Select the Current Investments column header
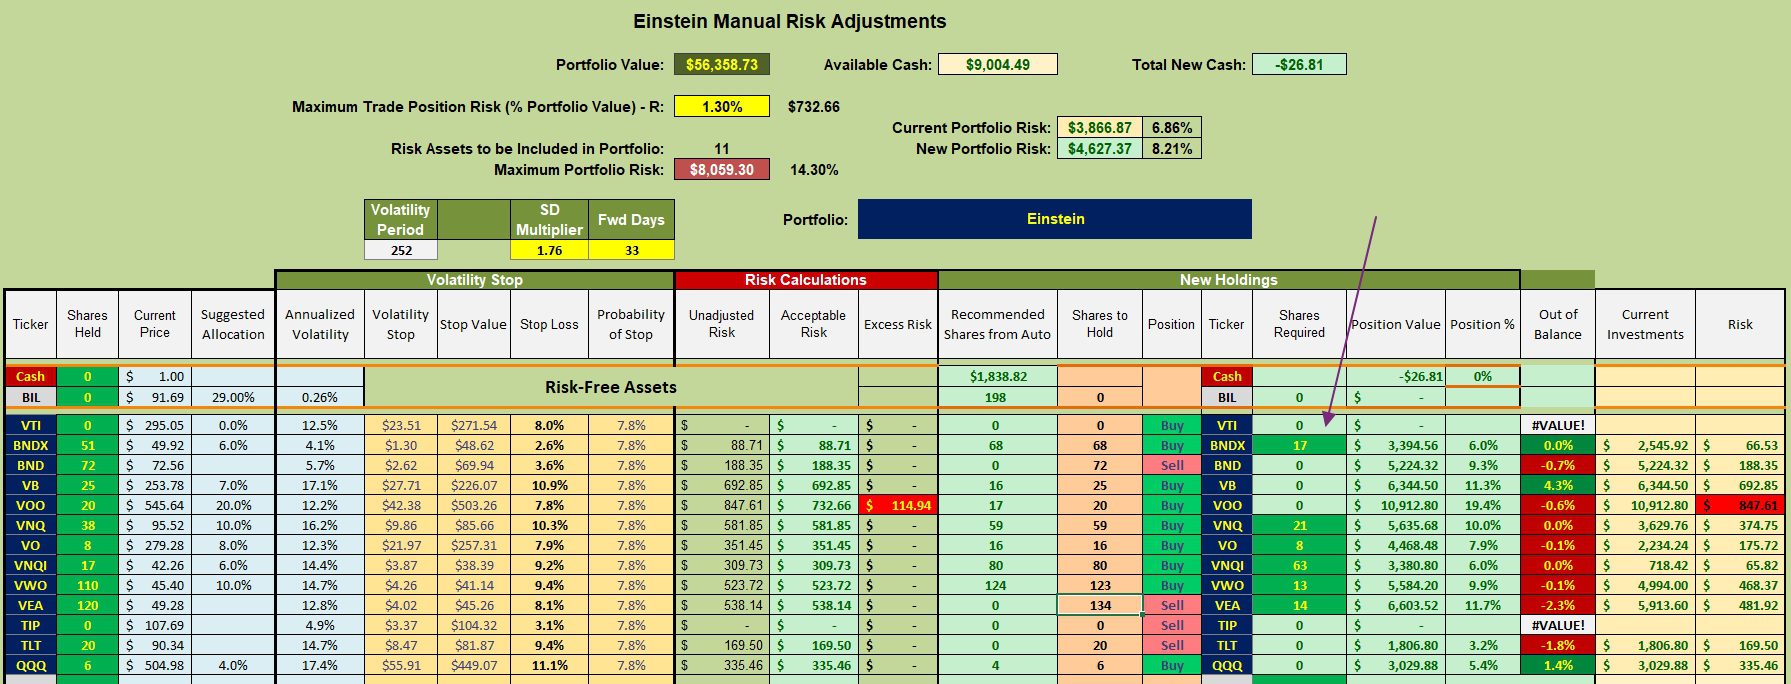 [1645, 324]
